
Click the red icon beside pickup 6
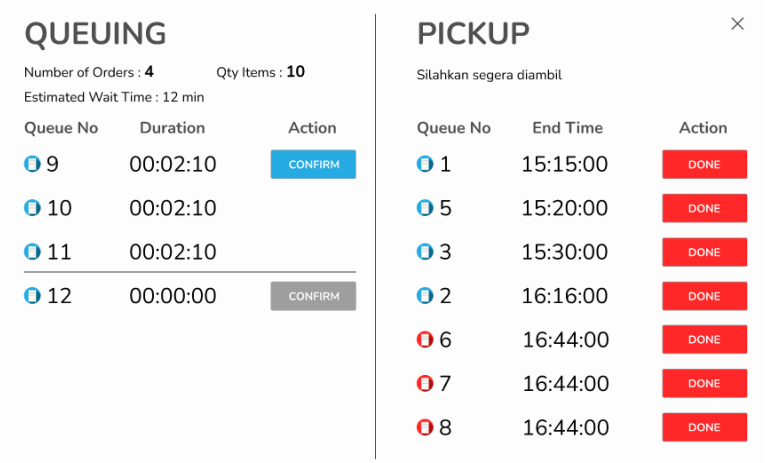tap(425, 340)
